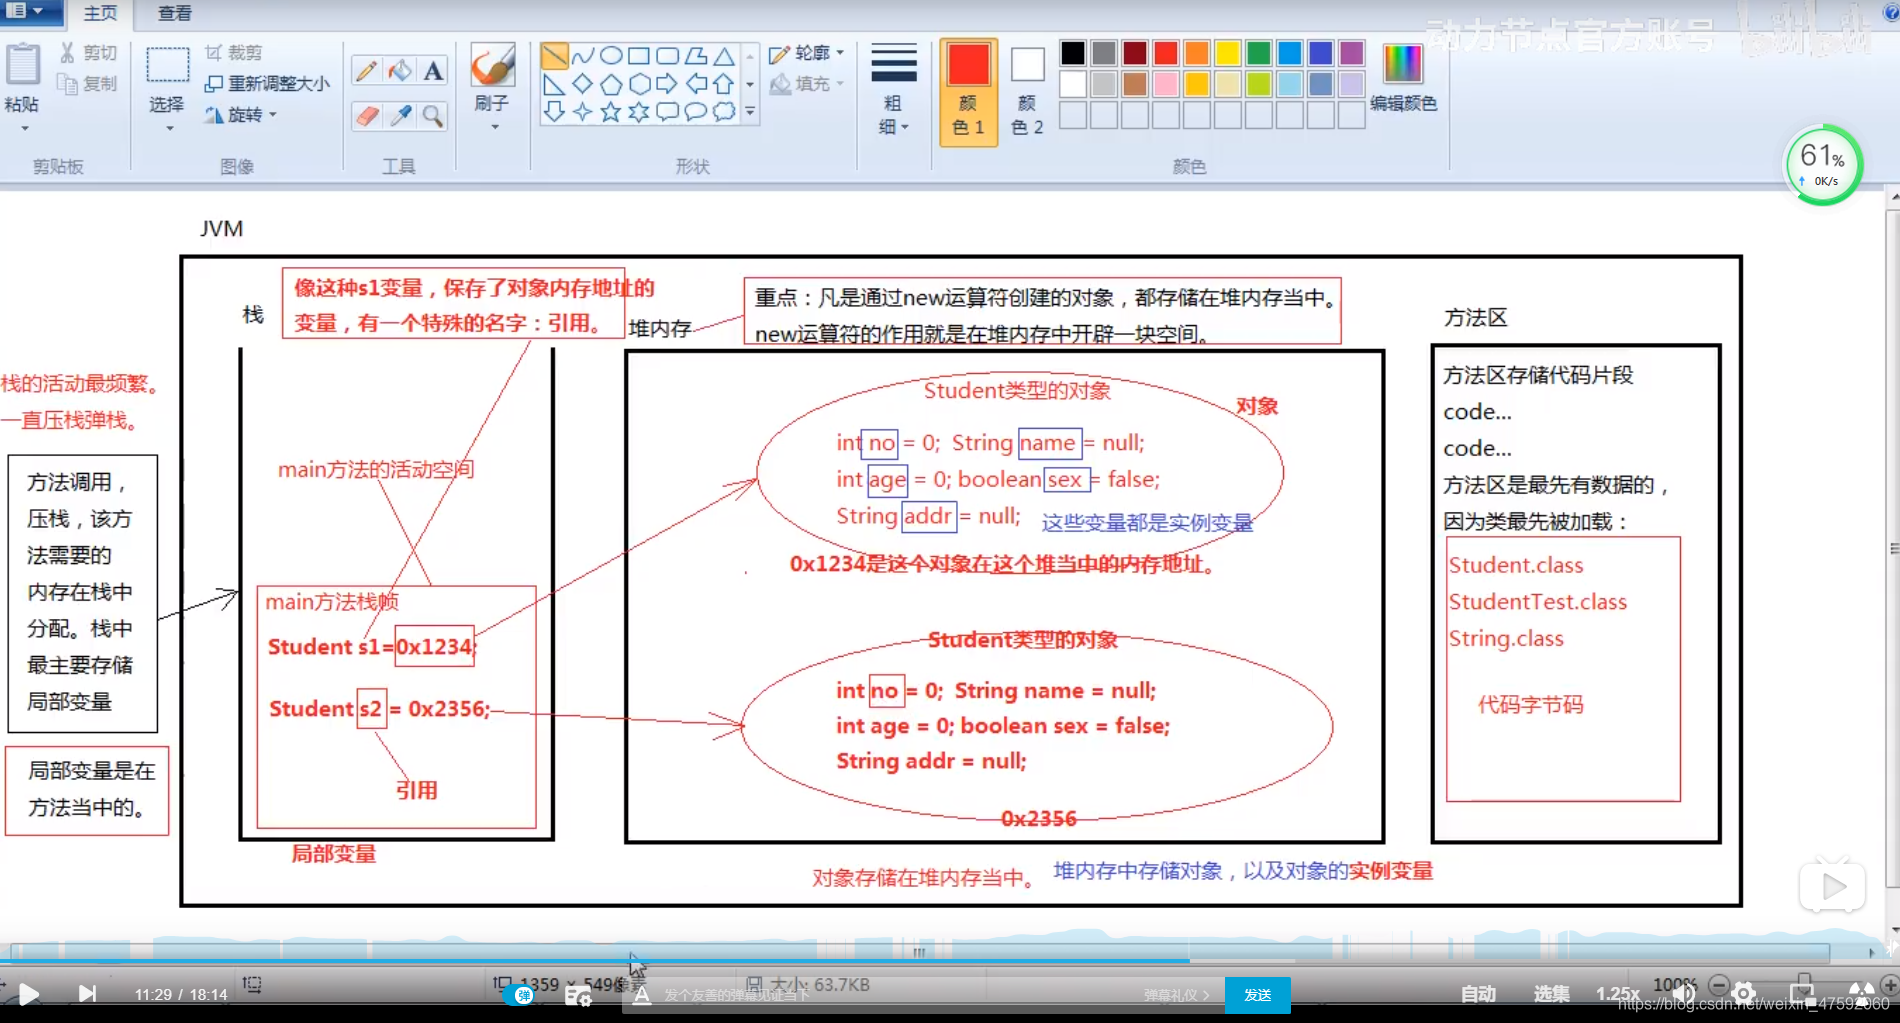Select Color 2 (颜色 2) box
The width and height of the screenshot is (1900, 1023).
coord(1027,92)
